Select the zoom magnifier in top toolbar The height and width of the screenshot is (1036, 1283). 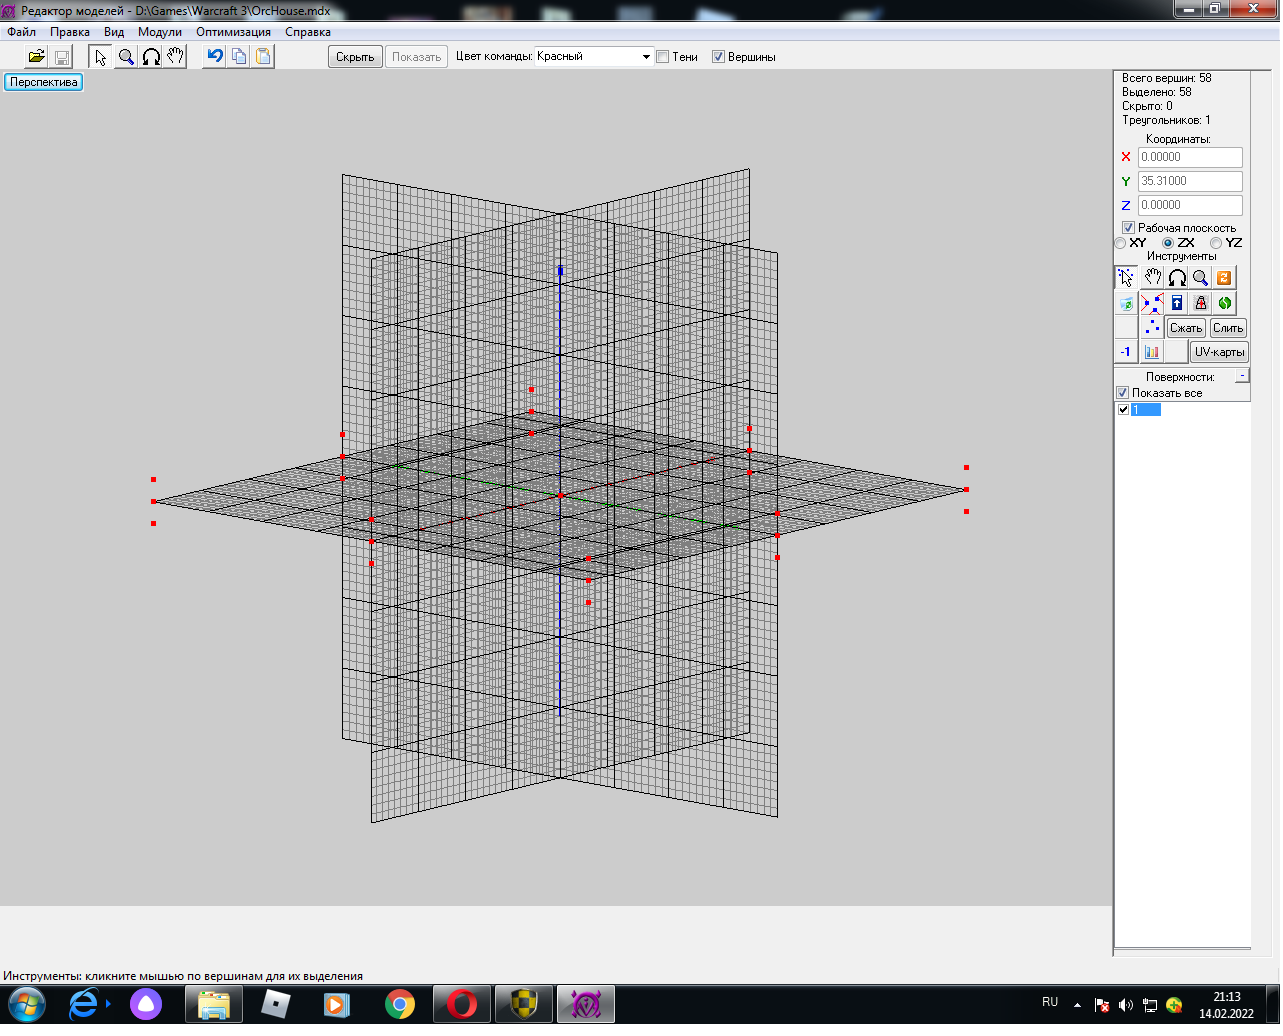[126, 57]
